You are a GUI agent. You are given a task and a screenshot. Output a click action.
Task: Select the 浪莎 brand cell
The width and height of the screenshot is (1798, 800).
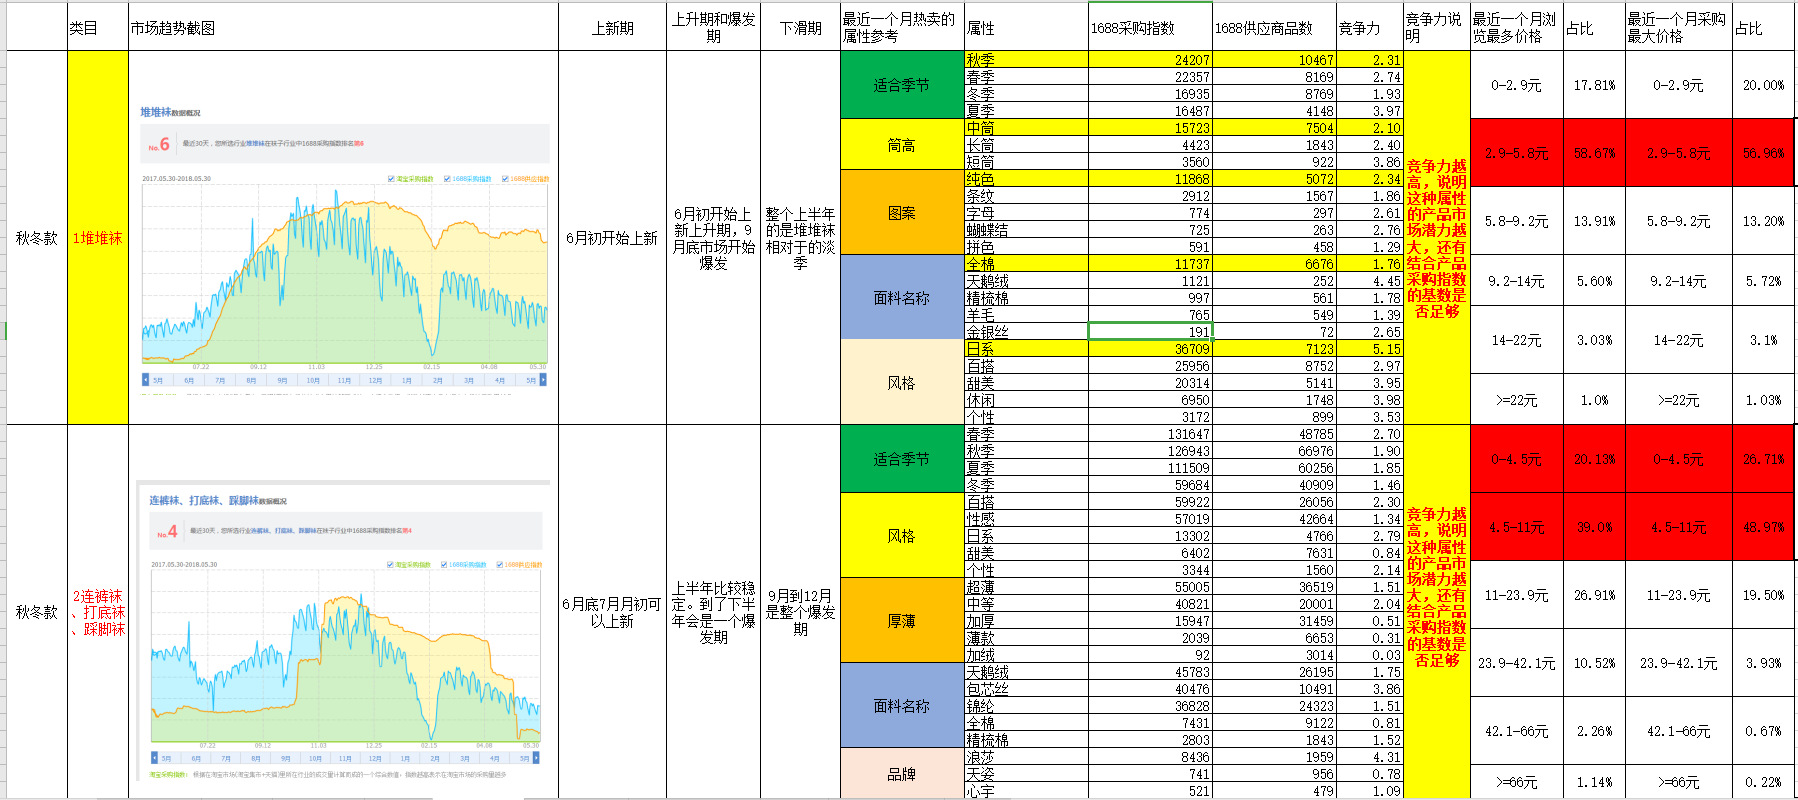pos(1026,757)
